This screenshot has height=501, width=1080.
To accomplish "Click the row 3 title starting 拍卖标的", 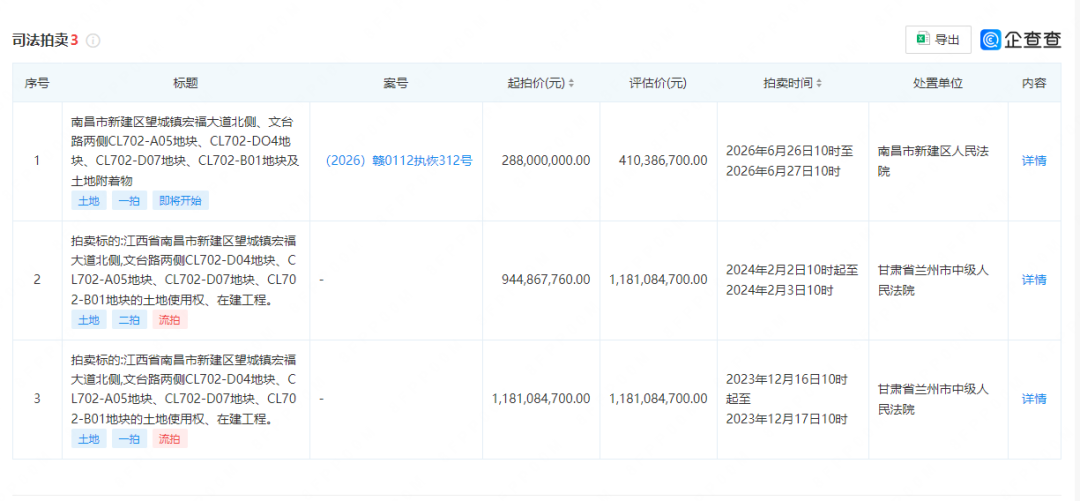I will click(x=185, y=389).
